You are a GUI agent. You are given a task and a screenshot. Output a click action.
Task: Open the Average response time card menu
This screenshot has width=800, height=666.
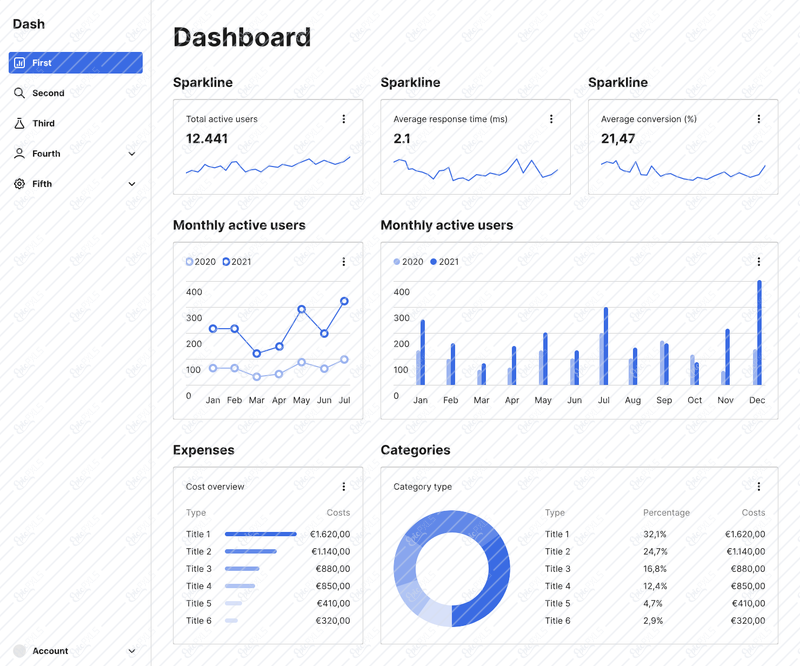[x=551, y=119]
